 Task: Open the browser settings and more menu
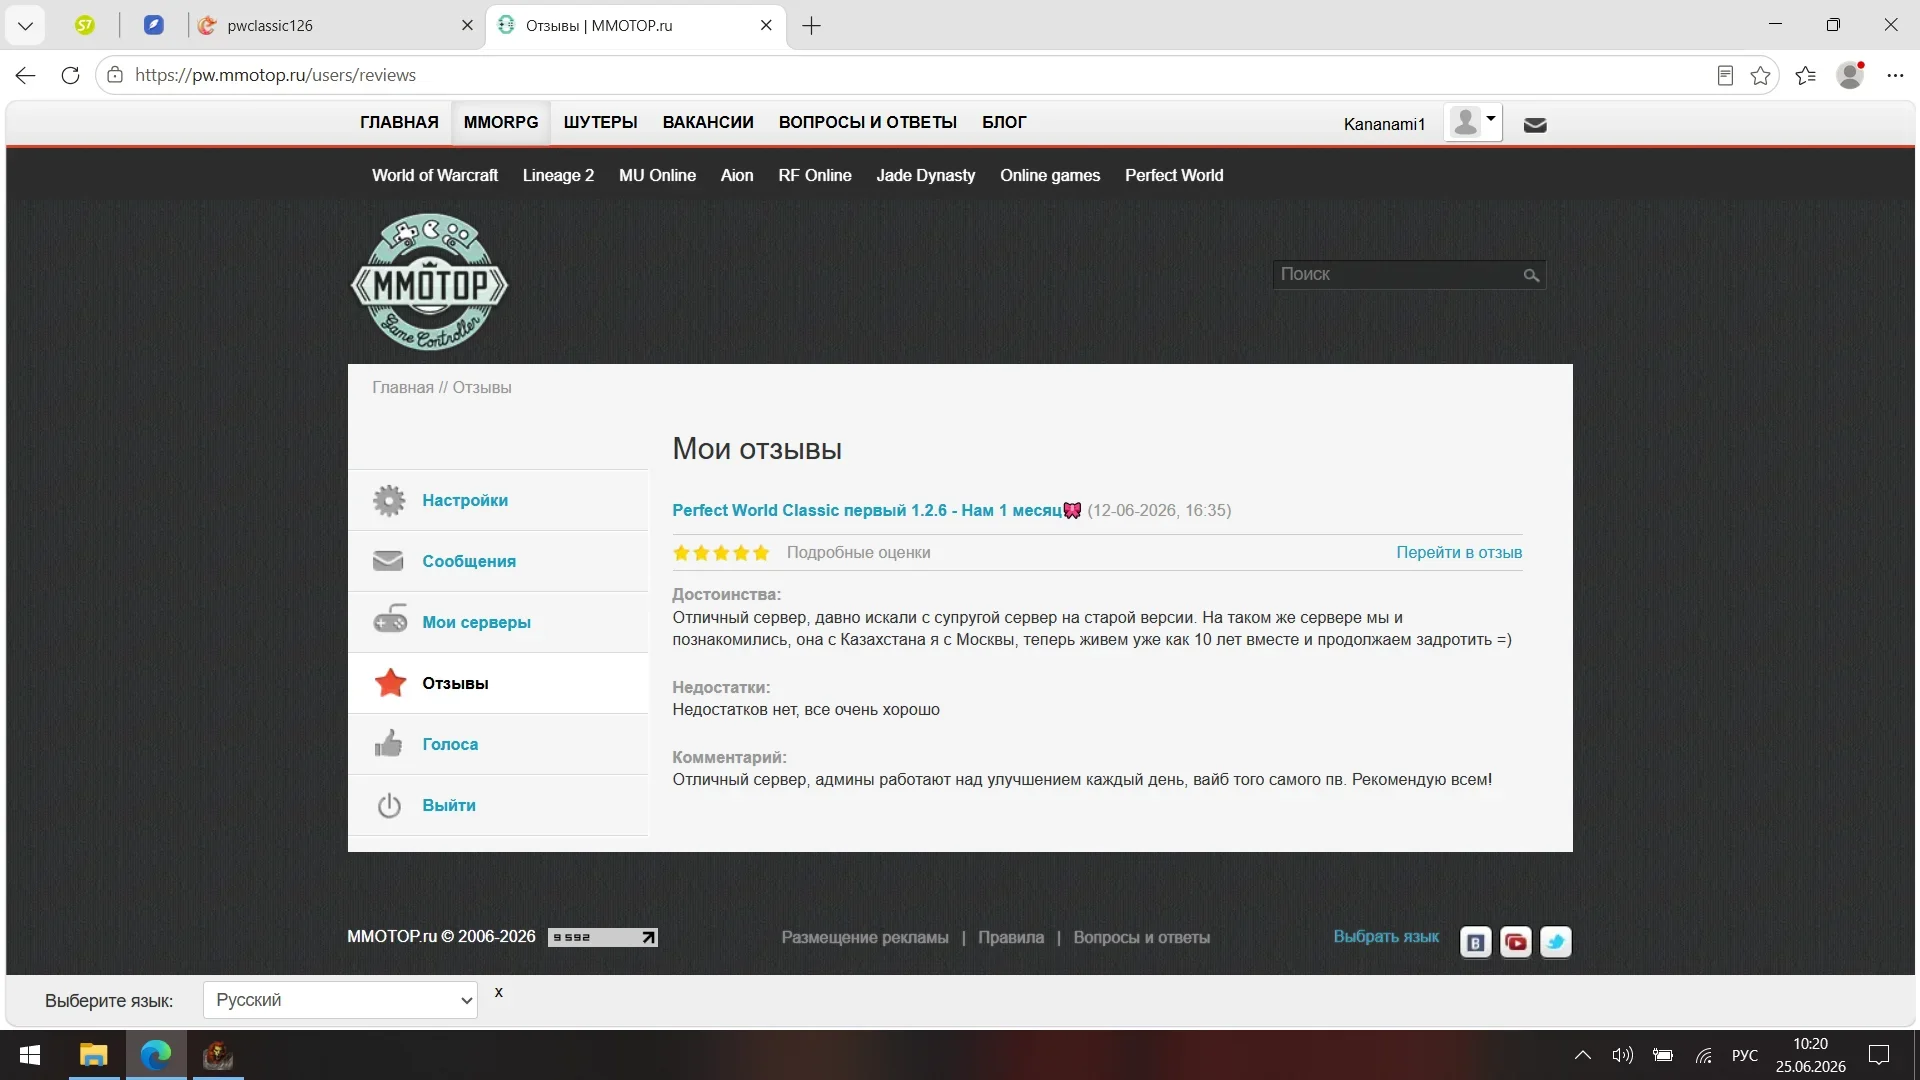coord(1895,75)
